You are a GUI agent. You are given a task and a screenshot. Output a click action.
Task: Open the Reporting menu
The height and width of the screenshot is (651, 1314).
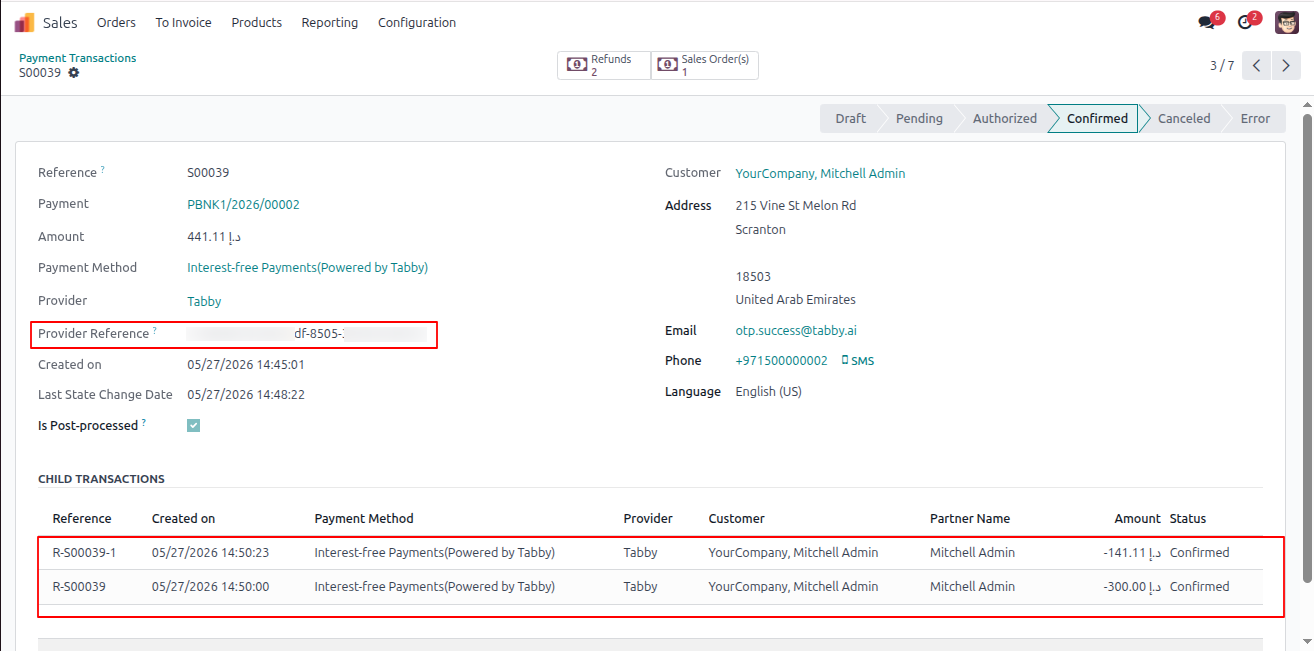(x=329, y=22)
